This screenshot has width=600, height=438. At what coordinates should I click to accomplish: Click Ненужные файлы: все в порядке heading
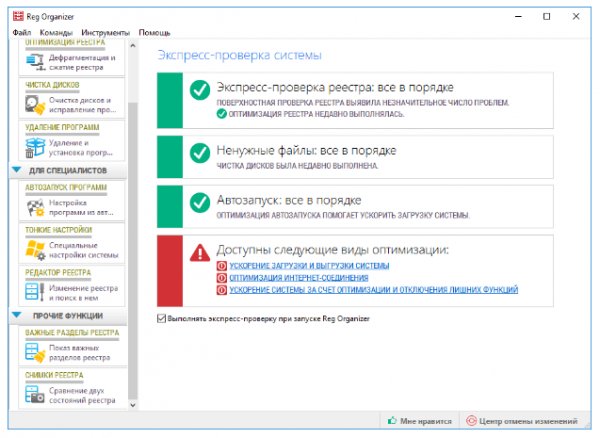tap(306, 151)
